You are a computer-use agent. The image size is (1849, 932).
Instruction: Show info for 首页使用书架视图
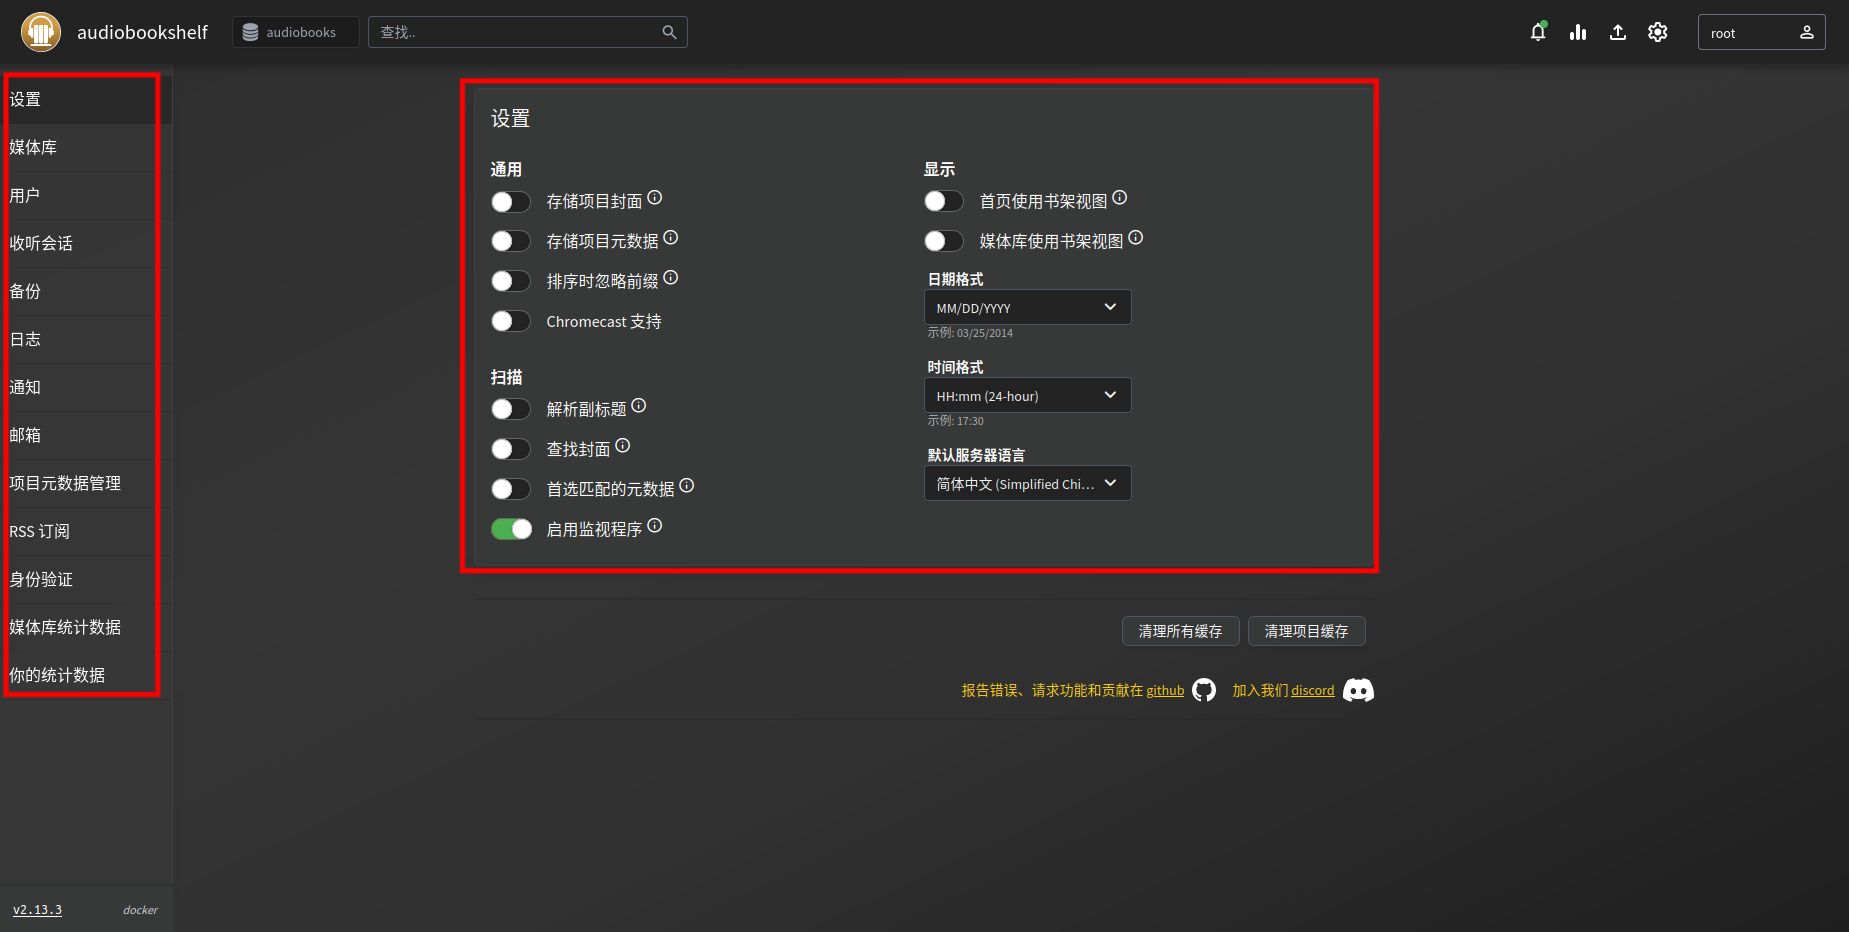(x=1120, y=197)
